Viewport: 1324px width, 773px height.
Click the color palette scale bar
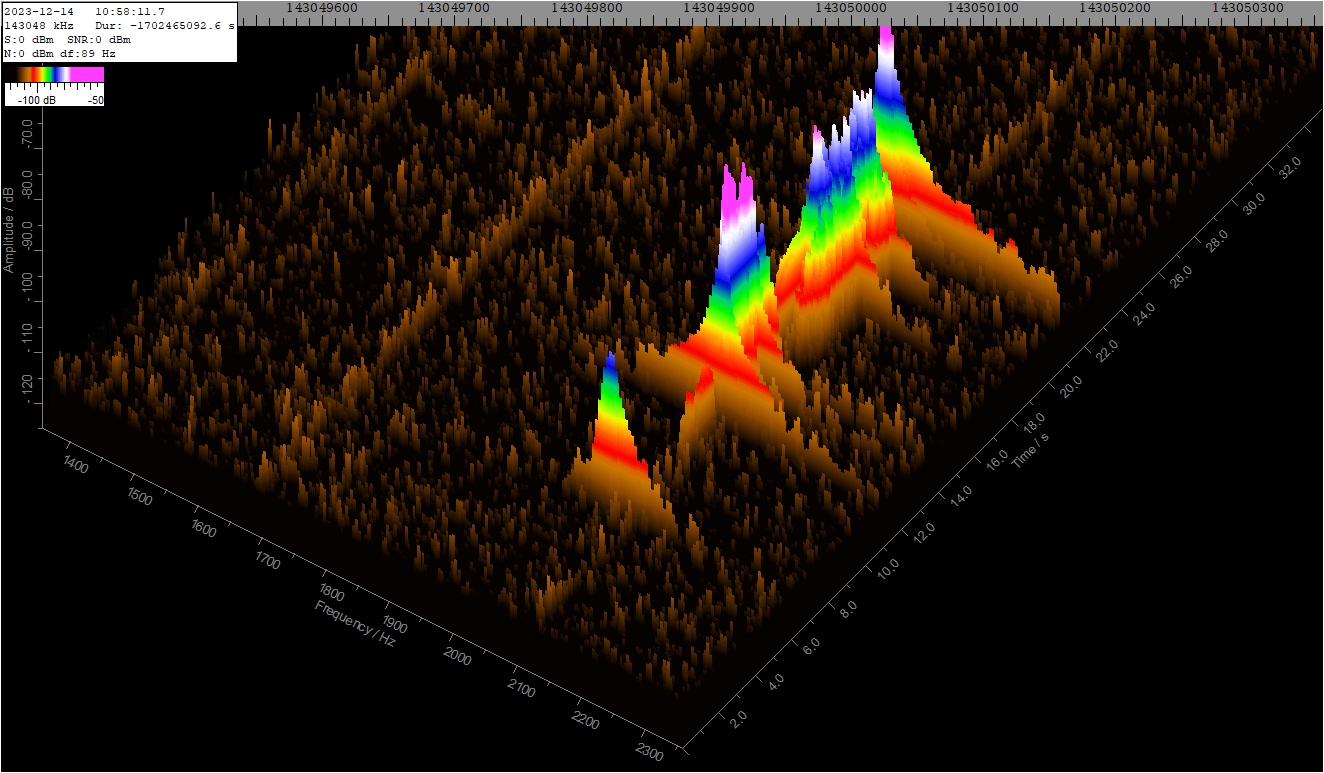coord(54,74)
